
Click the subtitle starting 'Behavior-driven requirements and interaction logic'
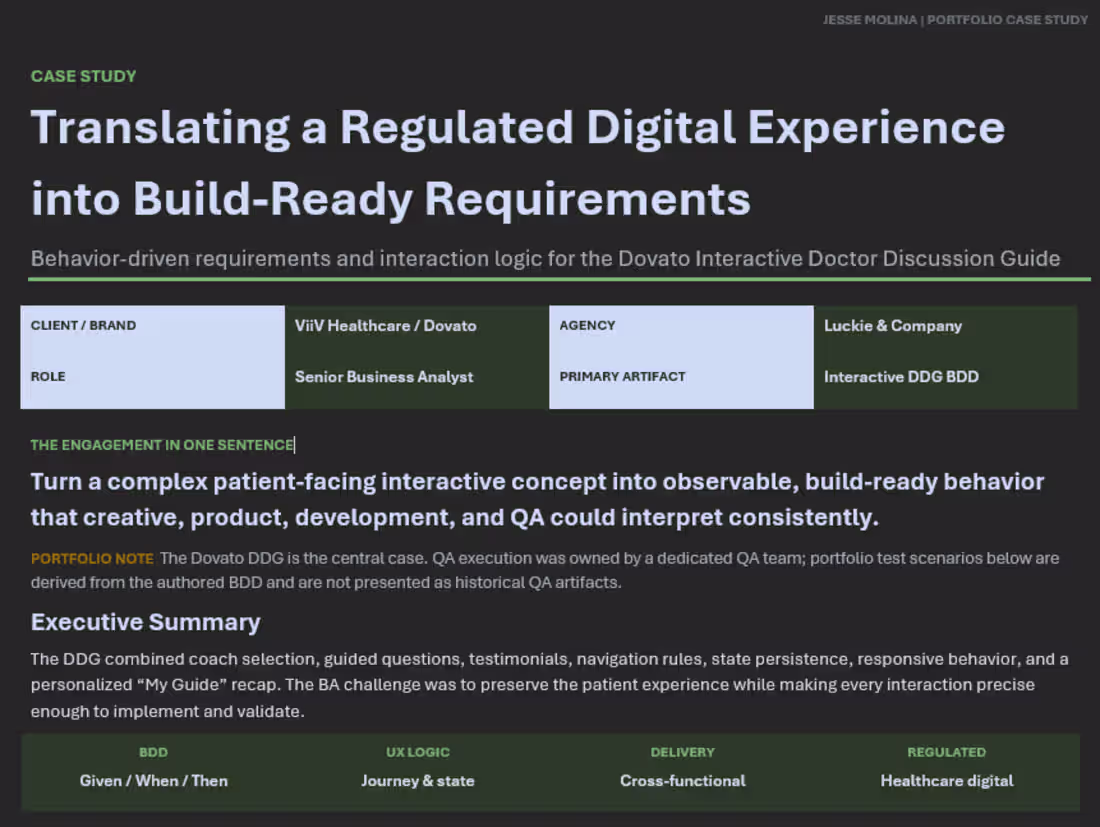coord(545,258)
